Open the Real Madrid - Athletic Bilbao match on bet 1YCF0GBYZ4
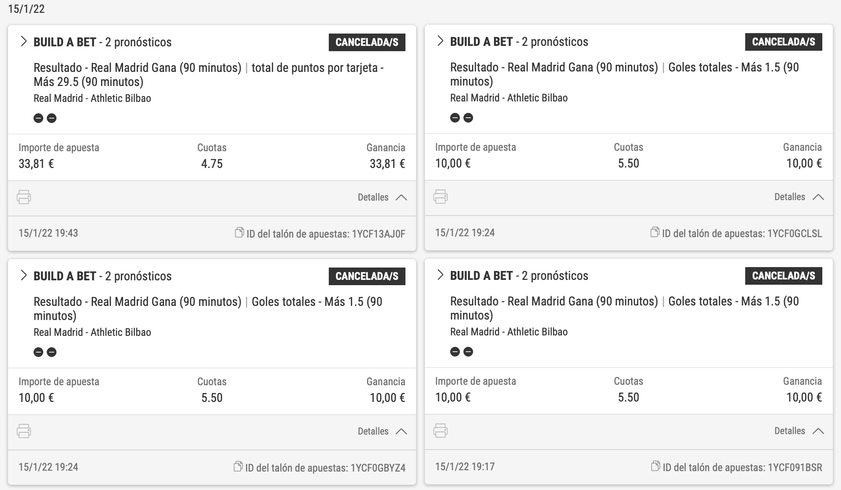This screenshot has width=841, height=490. point(92,332)
